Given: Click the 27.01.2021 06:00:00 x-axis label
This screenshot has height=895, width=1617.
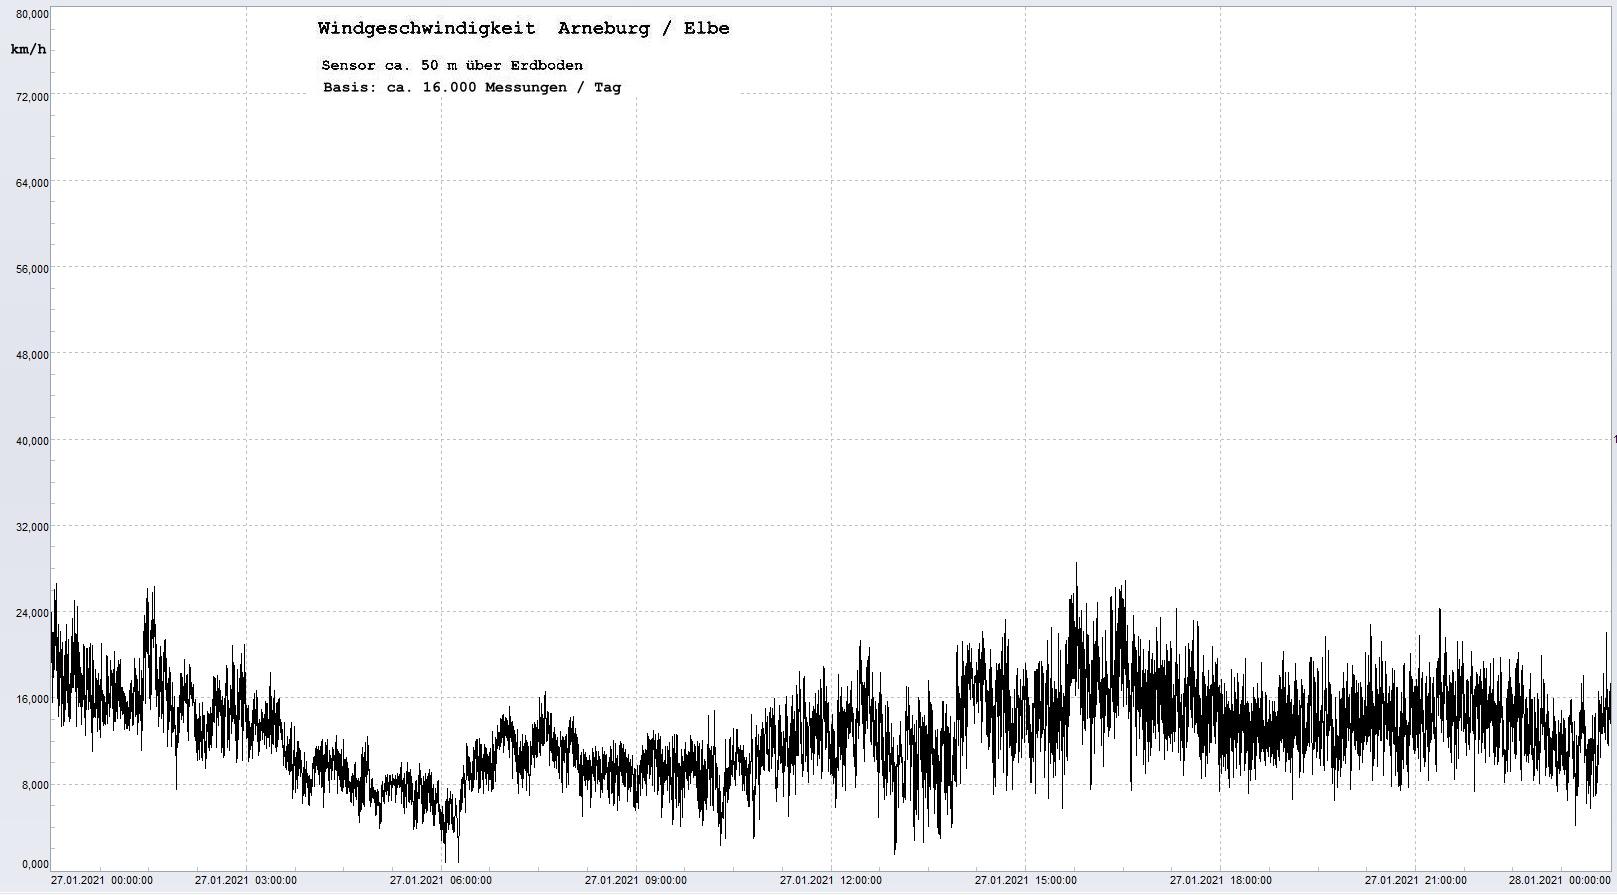Looking at the screenshot, I should pos(440,881).
